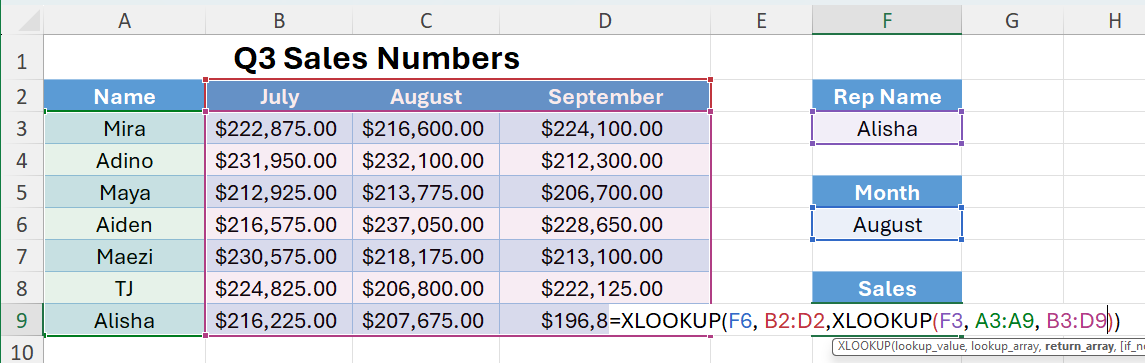Click Maya's July value $212,925.00
This screenshot has height=363, width=1145.
[x=279, y=192]
